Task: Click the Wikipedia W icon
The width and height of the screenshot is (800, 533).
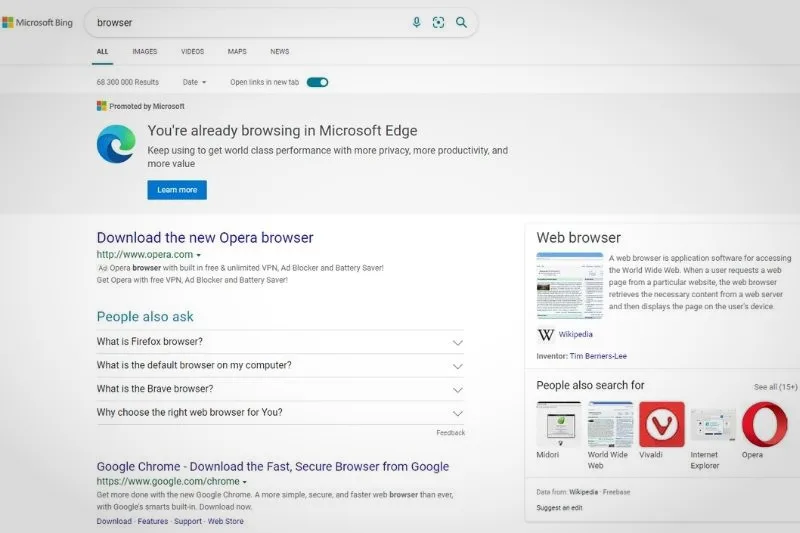Action: point(545,335)
